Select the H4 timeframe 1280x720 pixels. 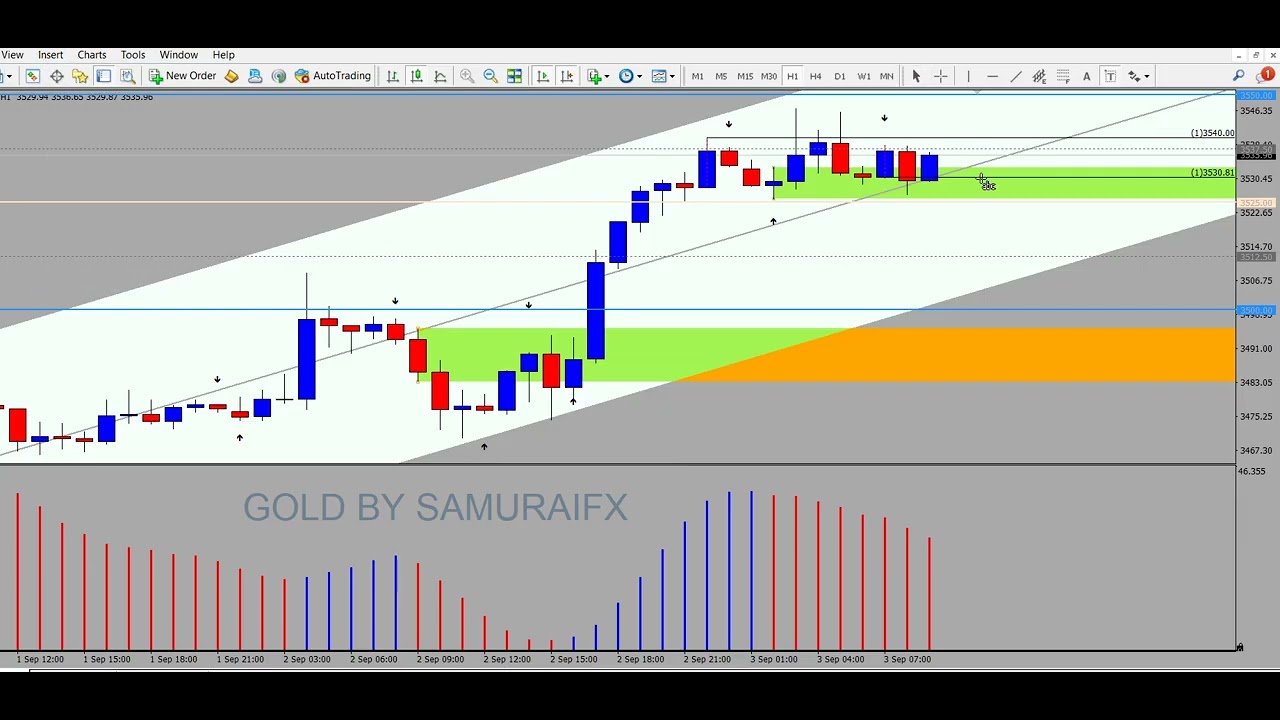pyautogui.click(x=816, y=76)
